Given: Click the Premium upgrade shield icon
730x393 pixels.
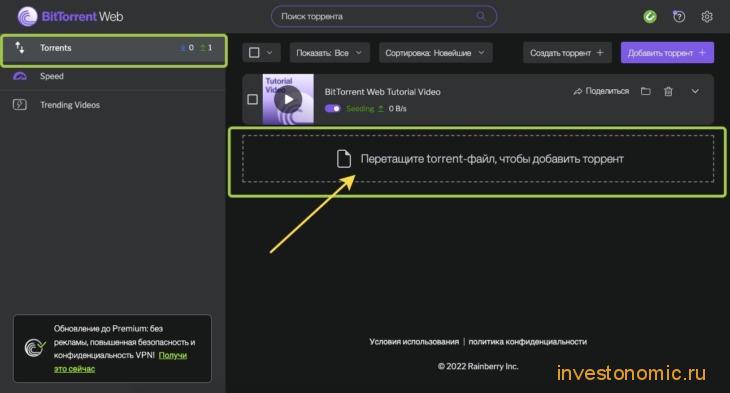Looking at the screenshot, I should (35, 348).
